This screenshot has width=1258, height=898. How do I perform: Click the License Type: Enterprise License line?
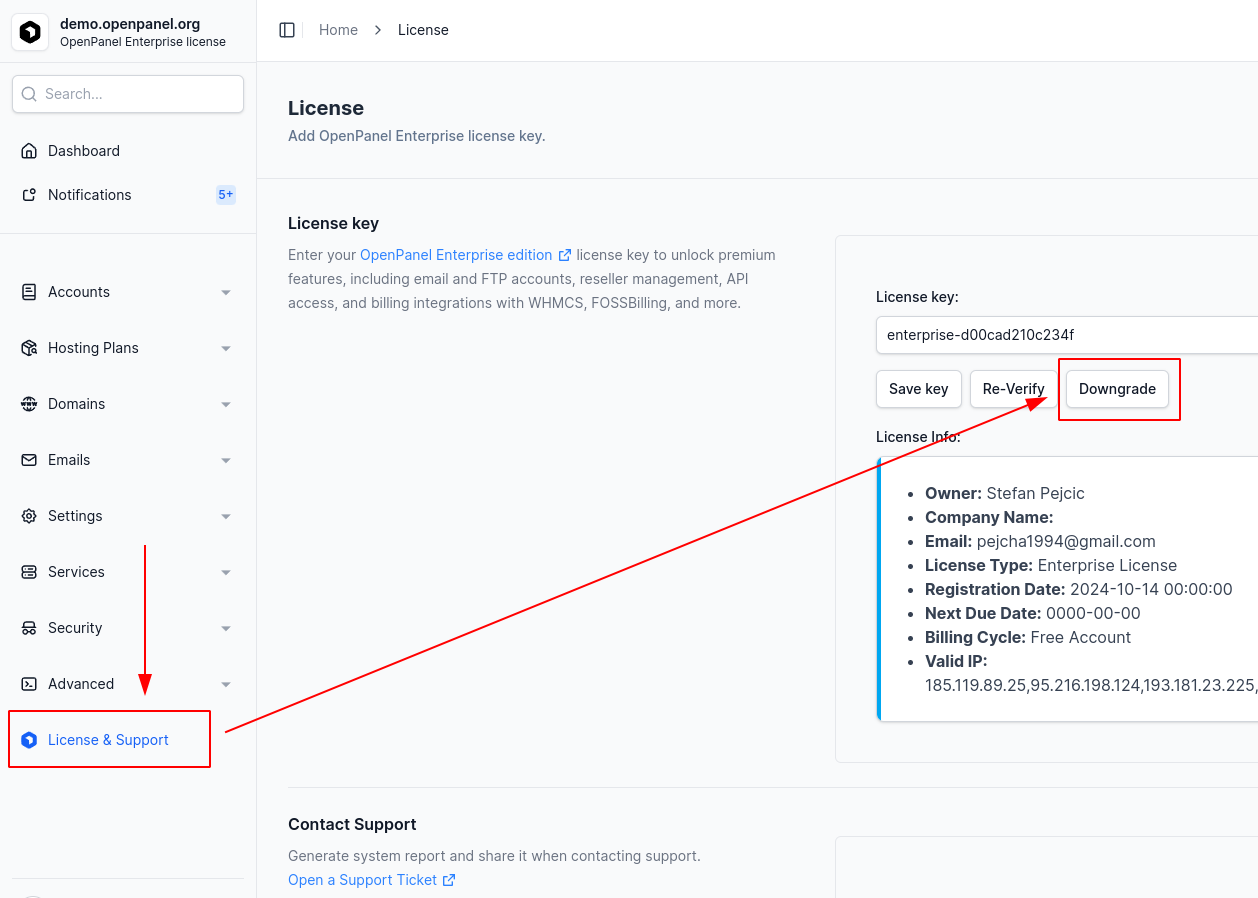[x=1051, y=565]
